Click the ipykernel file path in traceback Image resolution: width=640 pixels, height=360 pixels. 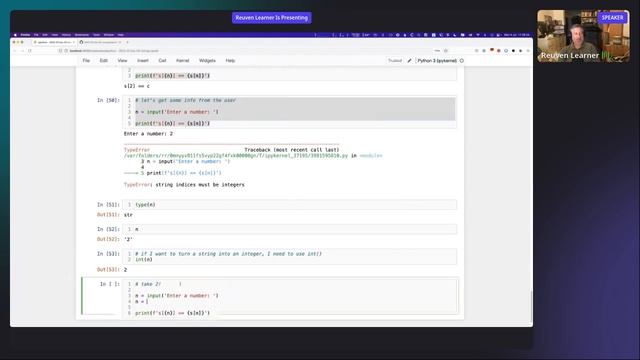tap(236, 156)
